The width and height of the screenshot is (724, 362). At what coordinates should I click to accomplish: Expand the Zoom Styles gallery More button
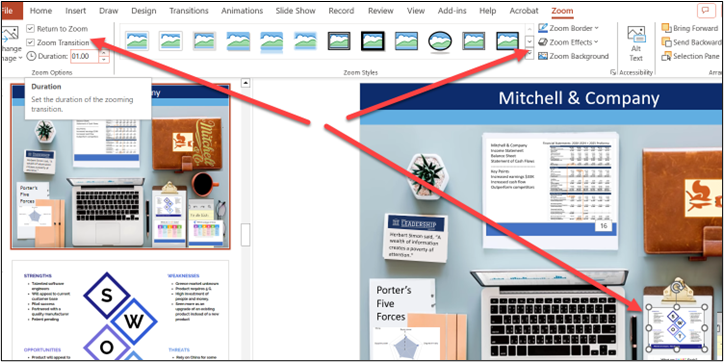click(x=530, y=54)
